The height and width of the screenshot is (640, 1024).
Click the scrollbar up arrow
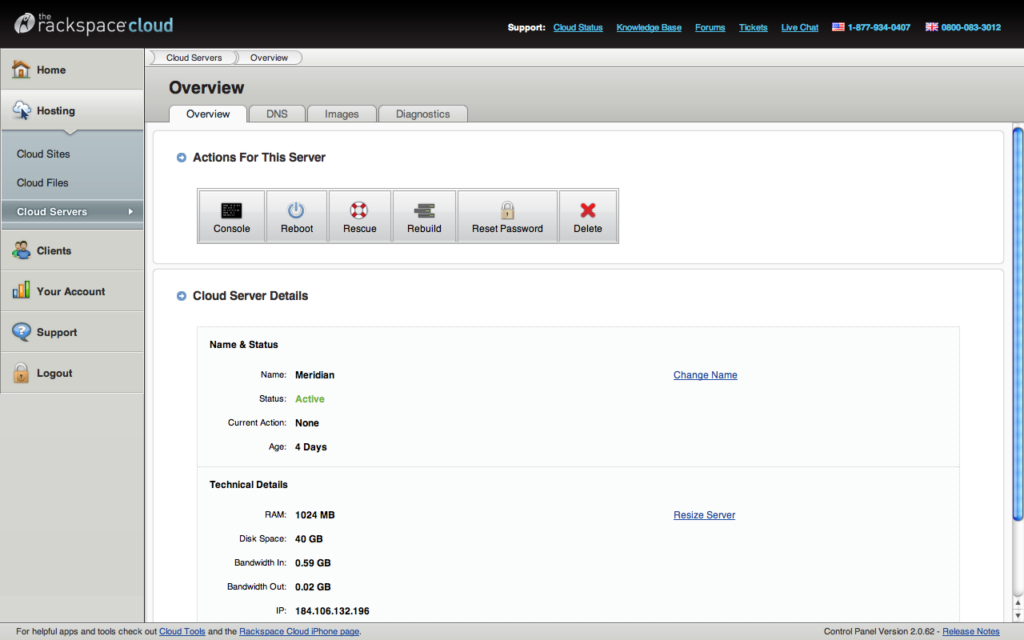pyautogui.click(x=1017, y=603)
